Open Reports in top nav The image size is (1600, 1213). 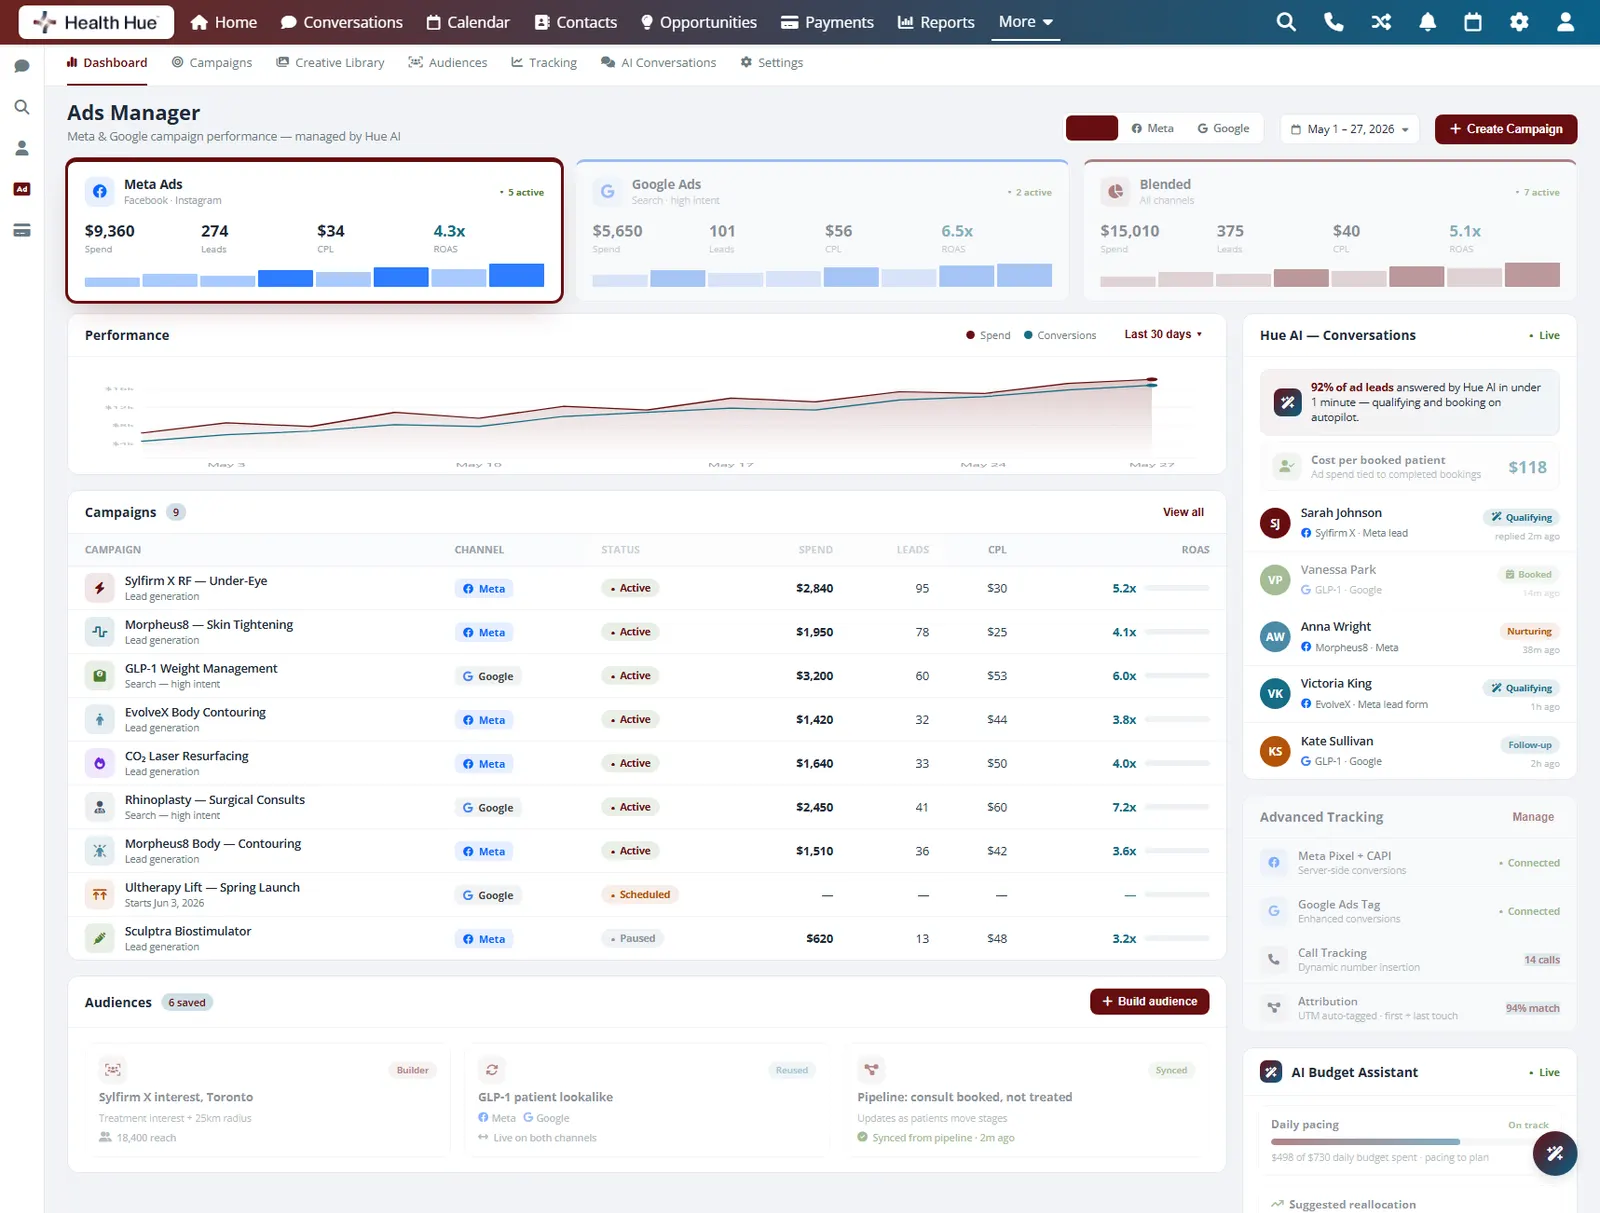(x=936, y=22)
